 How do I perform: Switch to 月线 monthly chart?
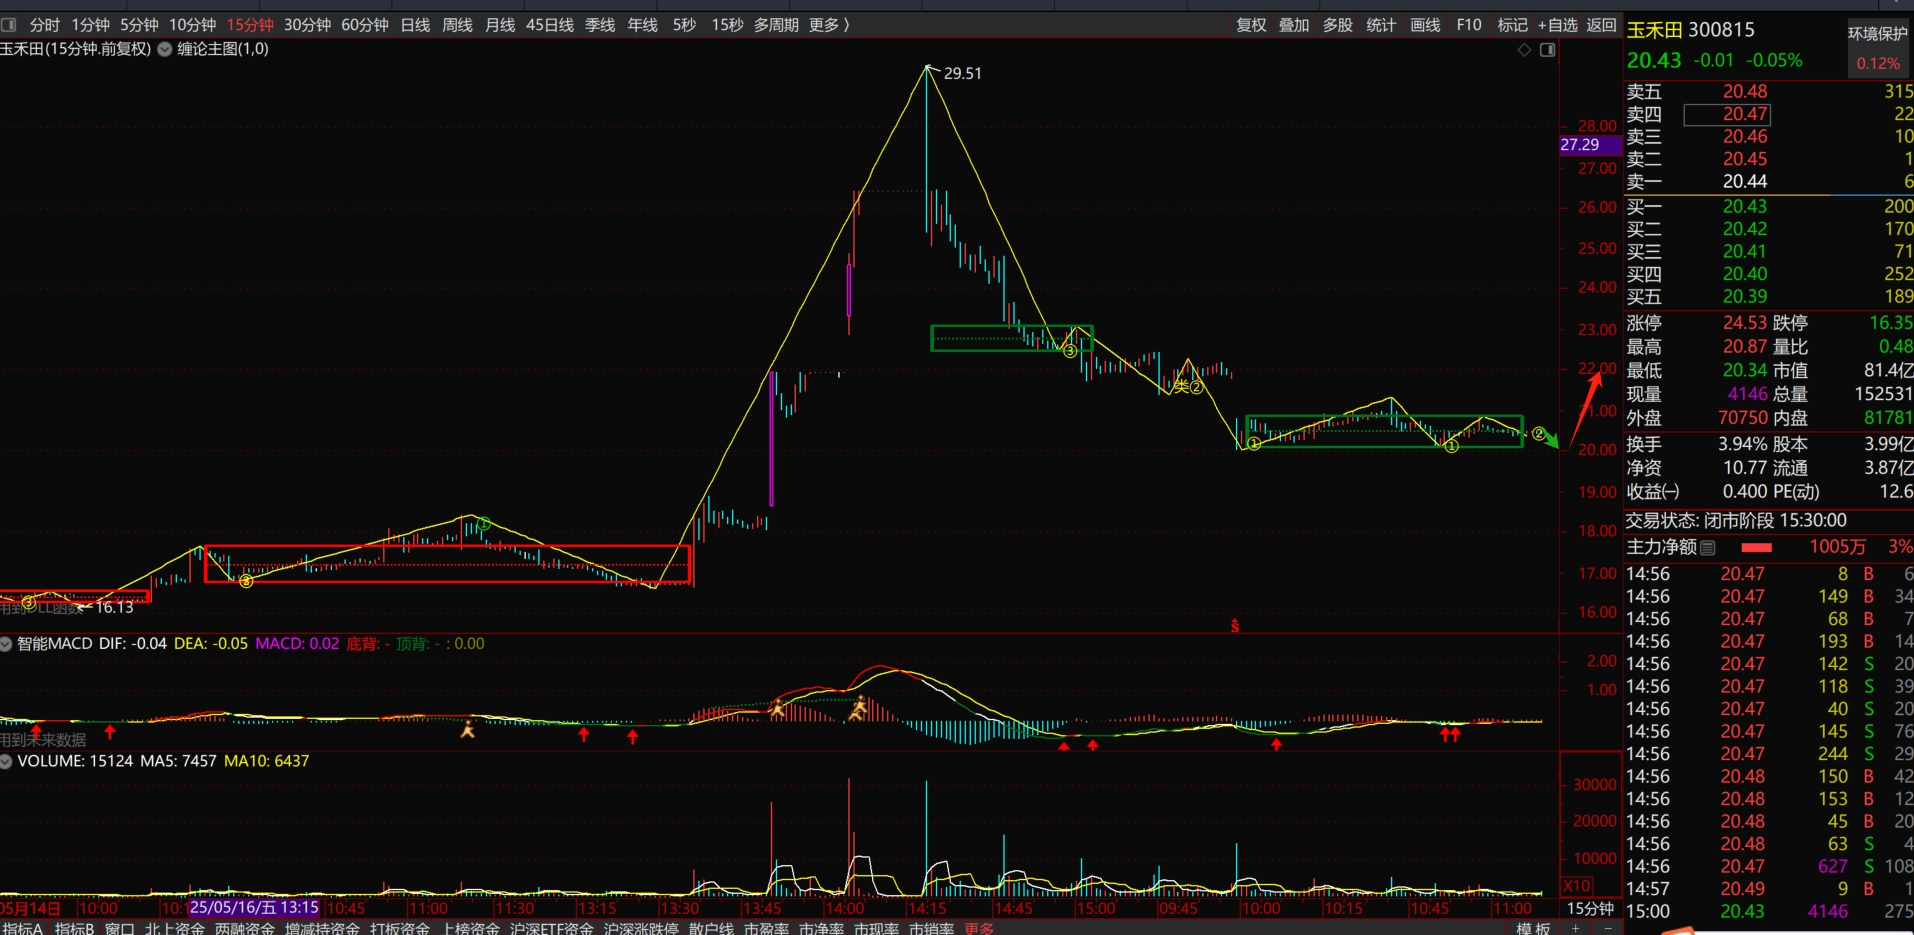tap(500, 25)
